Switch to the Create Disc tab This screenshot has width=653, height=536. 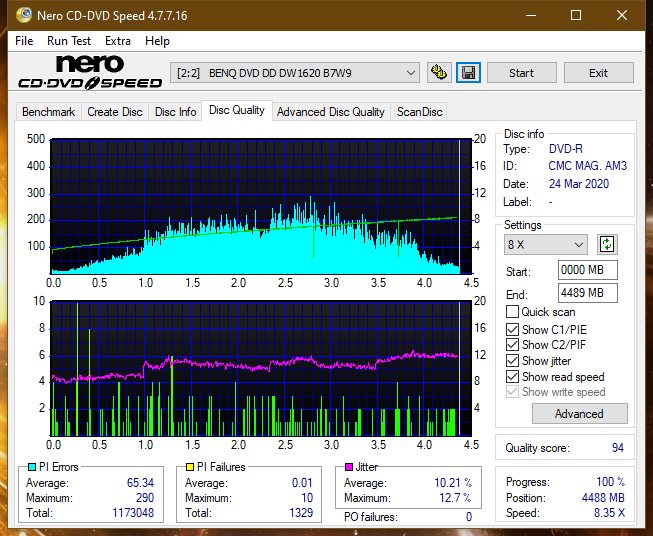tap(115, 112)
